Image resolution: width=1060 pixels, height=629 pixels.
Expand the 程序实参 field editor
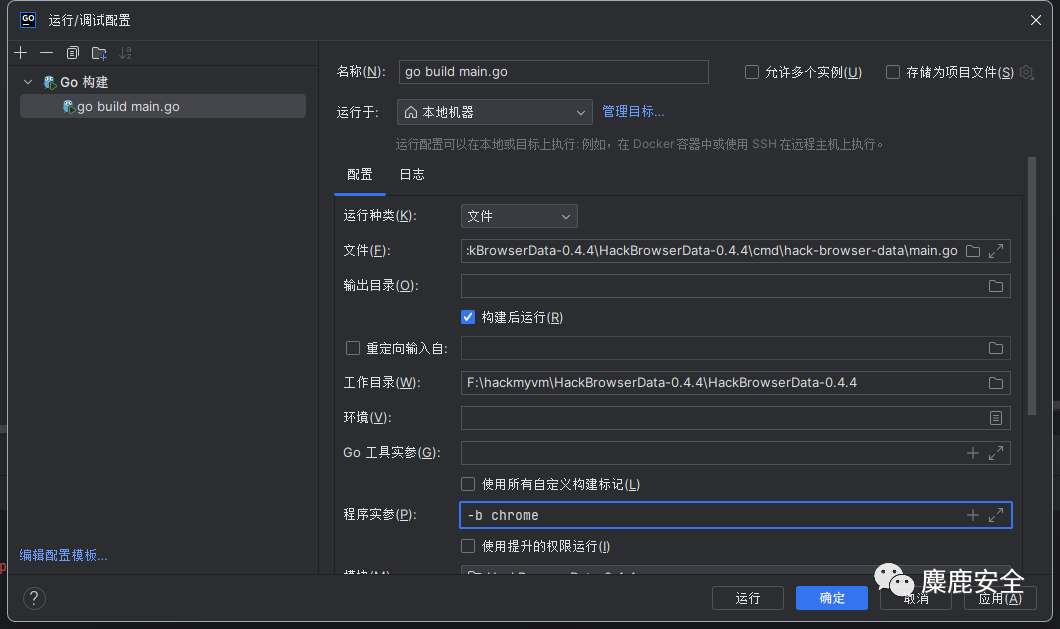click(995, 515)
